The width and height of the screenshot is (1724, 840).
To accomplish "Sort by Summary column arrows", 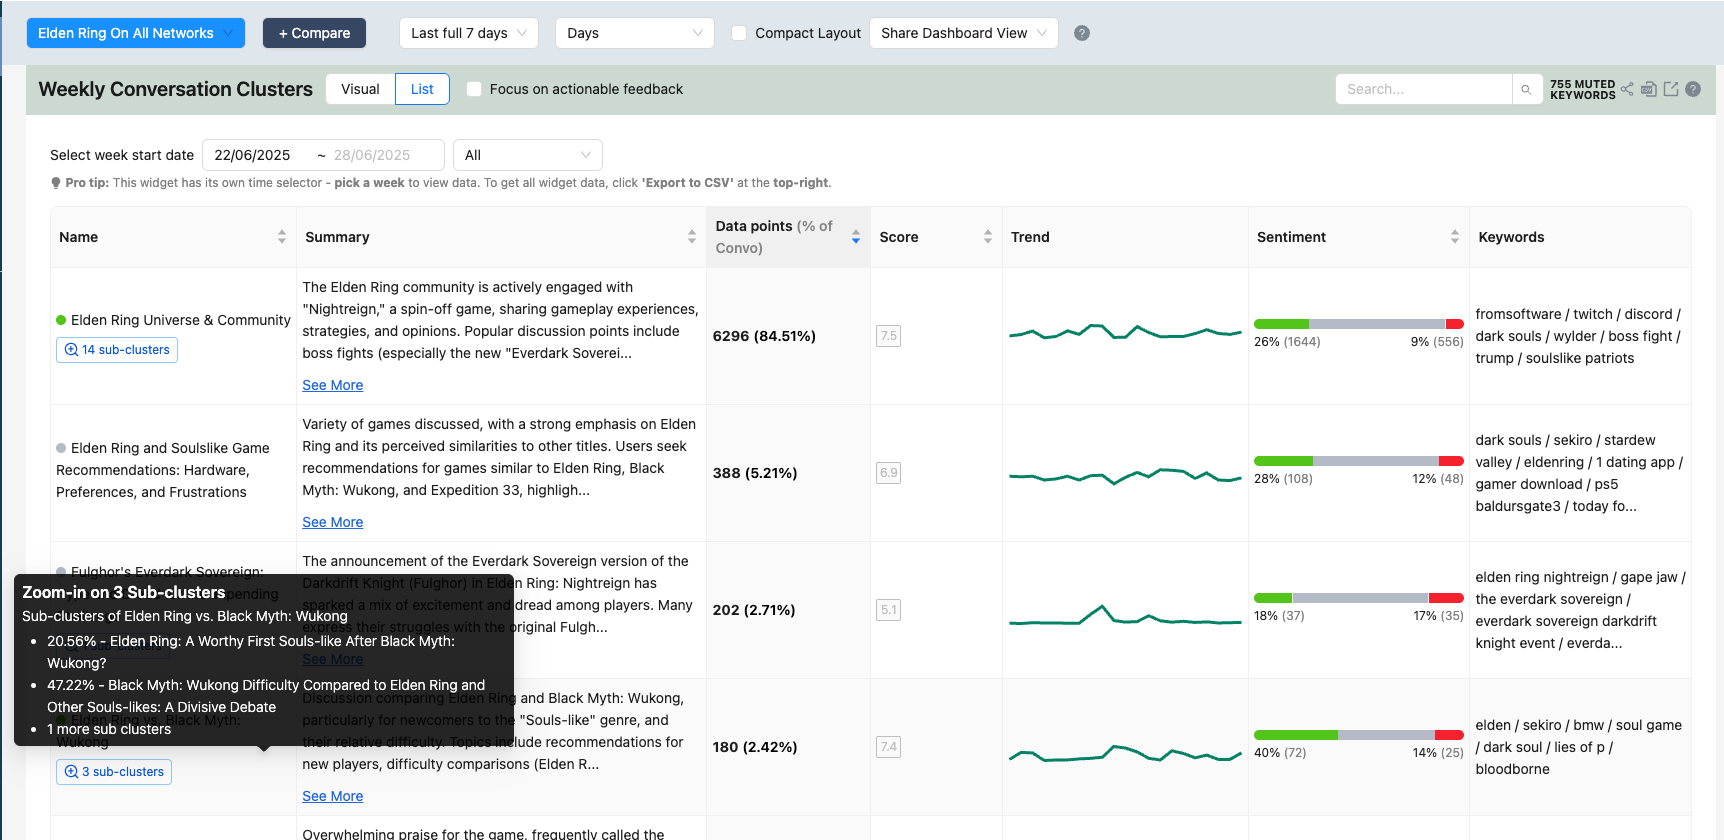I will click(x=692, y=237).
